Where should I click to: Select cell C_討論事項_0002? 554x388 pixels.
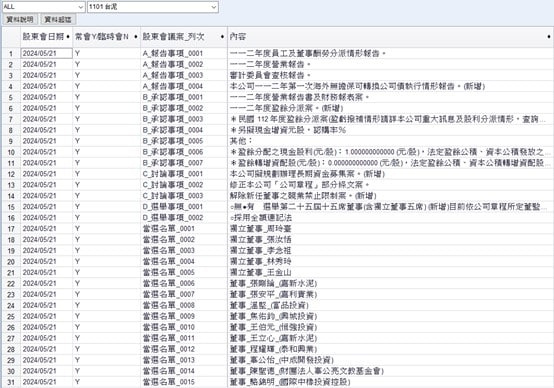(x=184, y=185)
